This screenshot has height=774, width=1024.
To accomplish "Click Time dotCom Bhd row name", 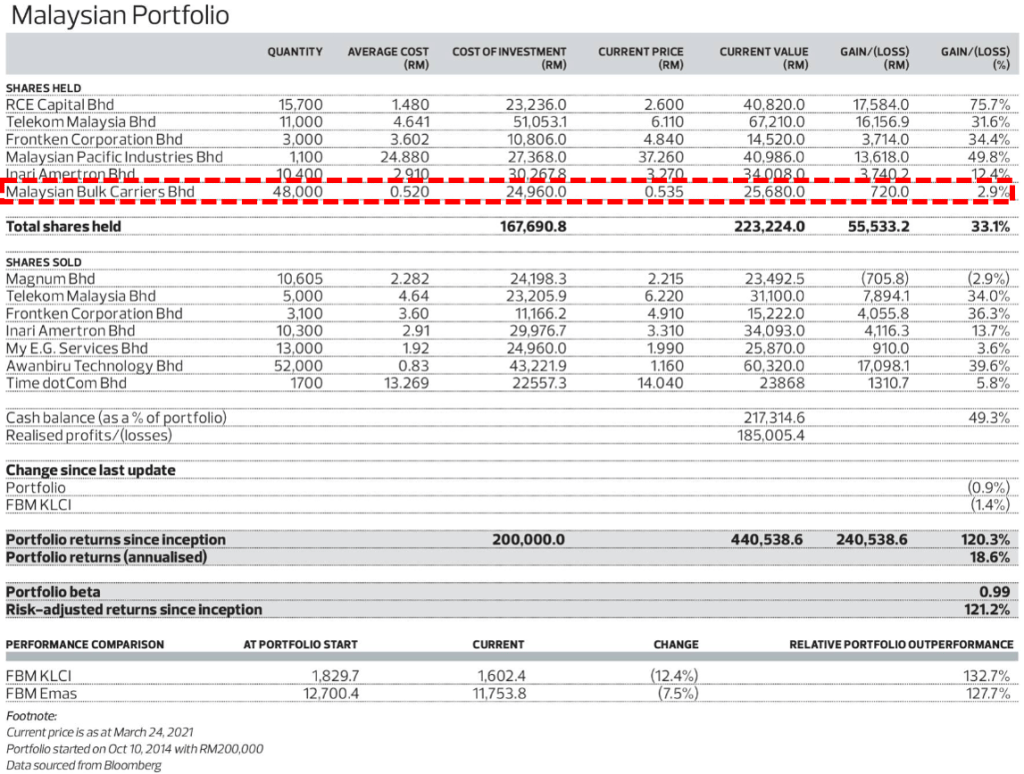I will coord(67,383).
